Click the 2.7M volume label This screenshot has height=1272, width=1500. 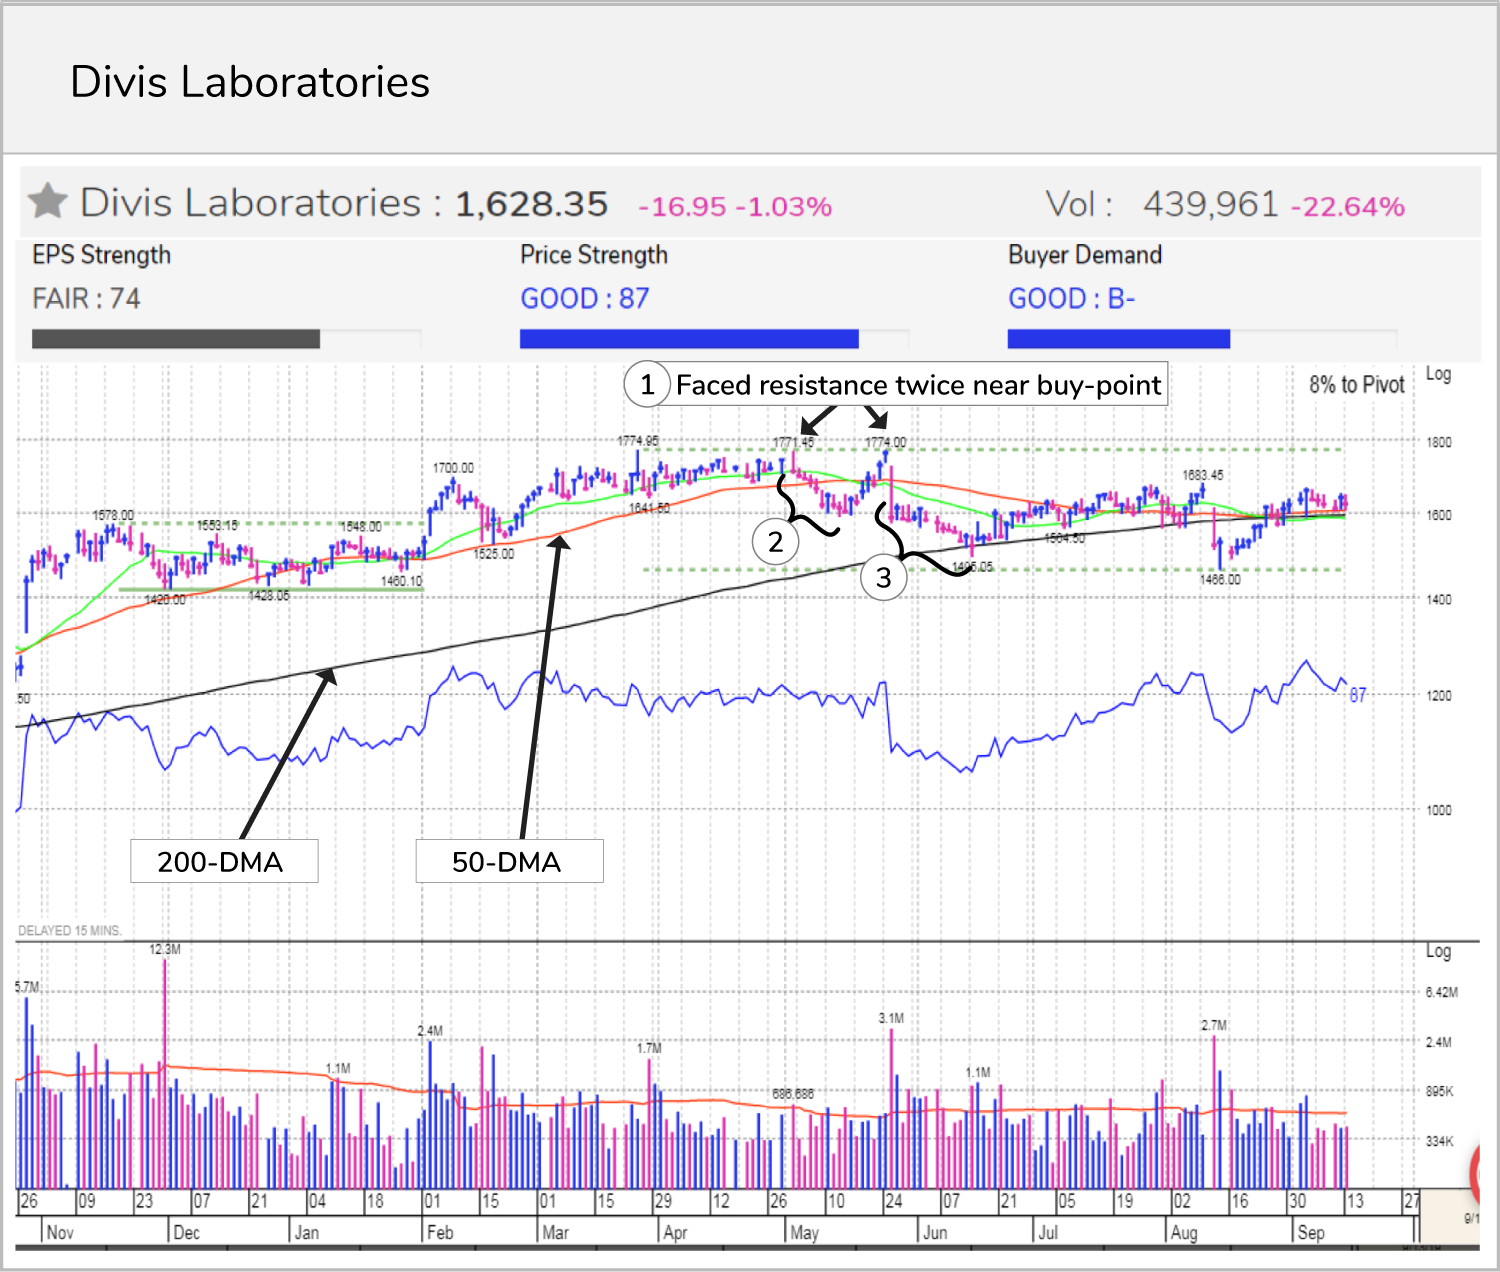pos(1214,1025)
